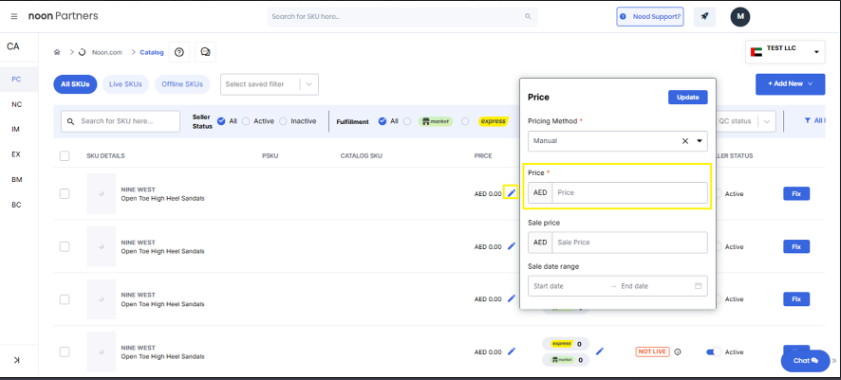Click the double-arrow icon beside Chat
The image size is (841, 380).
[834, 361]
